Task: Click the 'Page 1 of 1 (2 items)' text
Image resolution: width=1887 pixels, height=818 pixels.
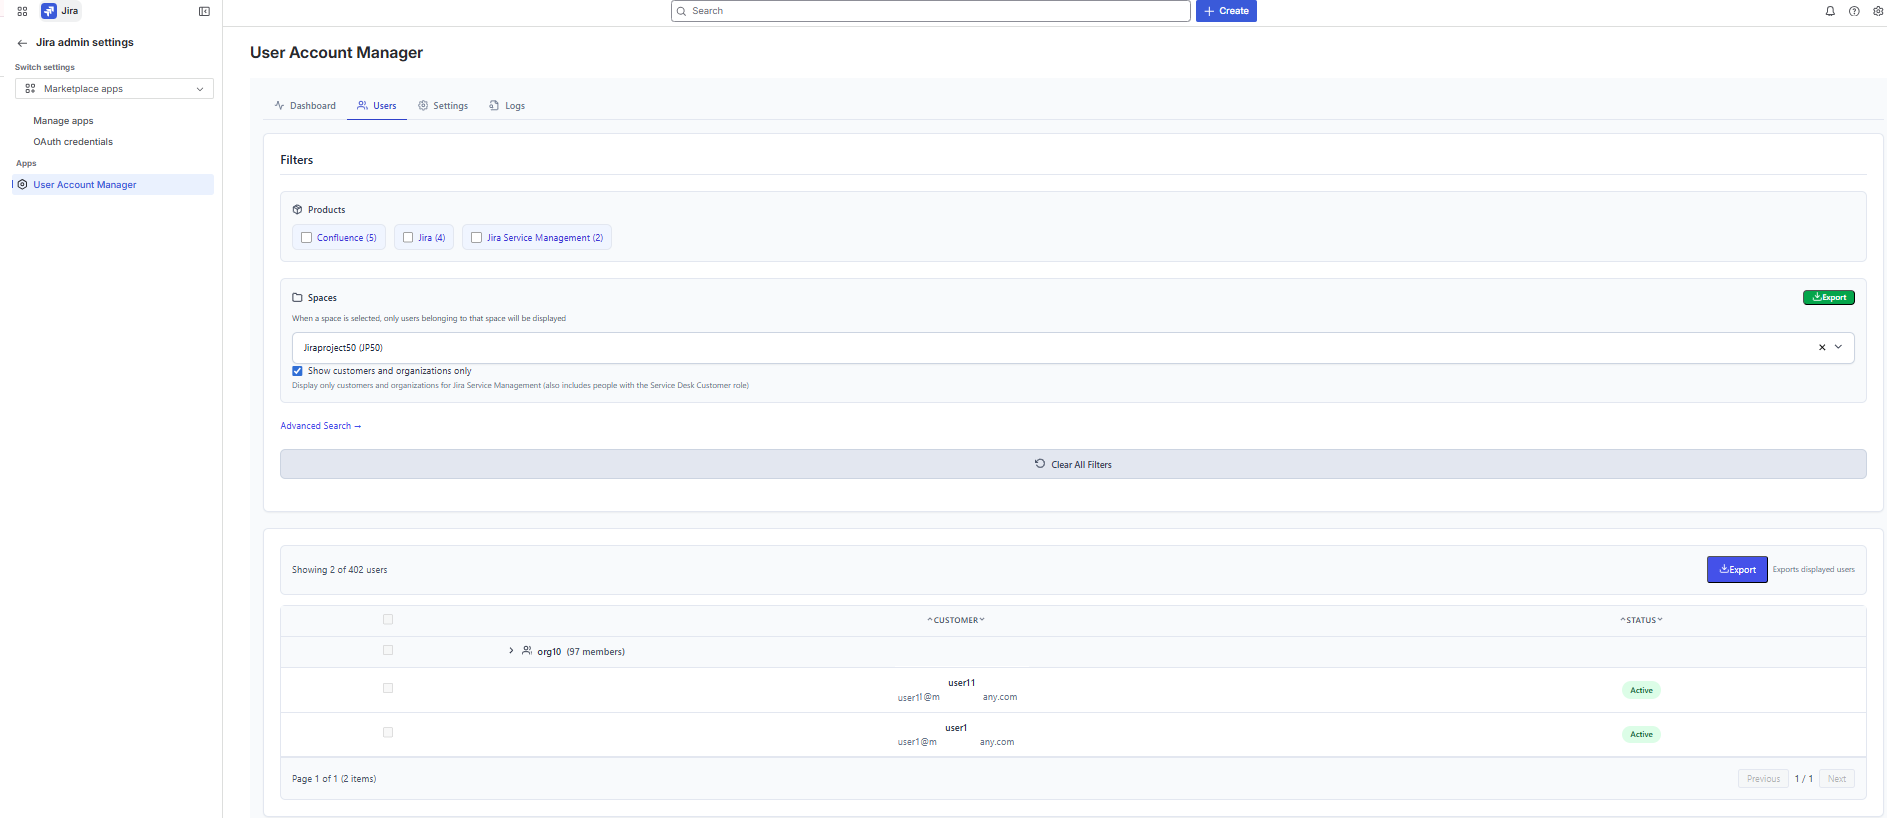Action: pyautogui.click(x=334, y=779)
